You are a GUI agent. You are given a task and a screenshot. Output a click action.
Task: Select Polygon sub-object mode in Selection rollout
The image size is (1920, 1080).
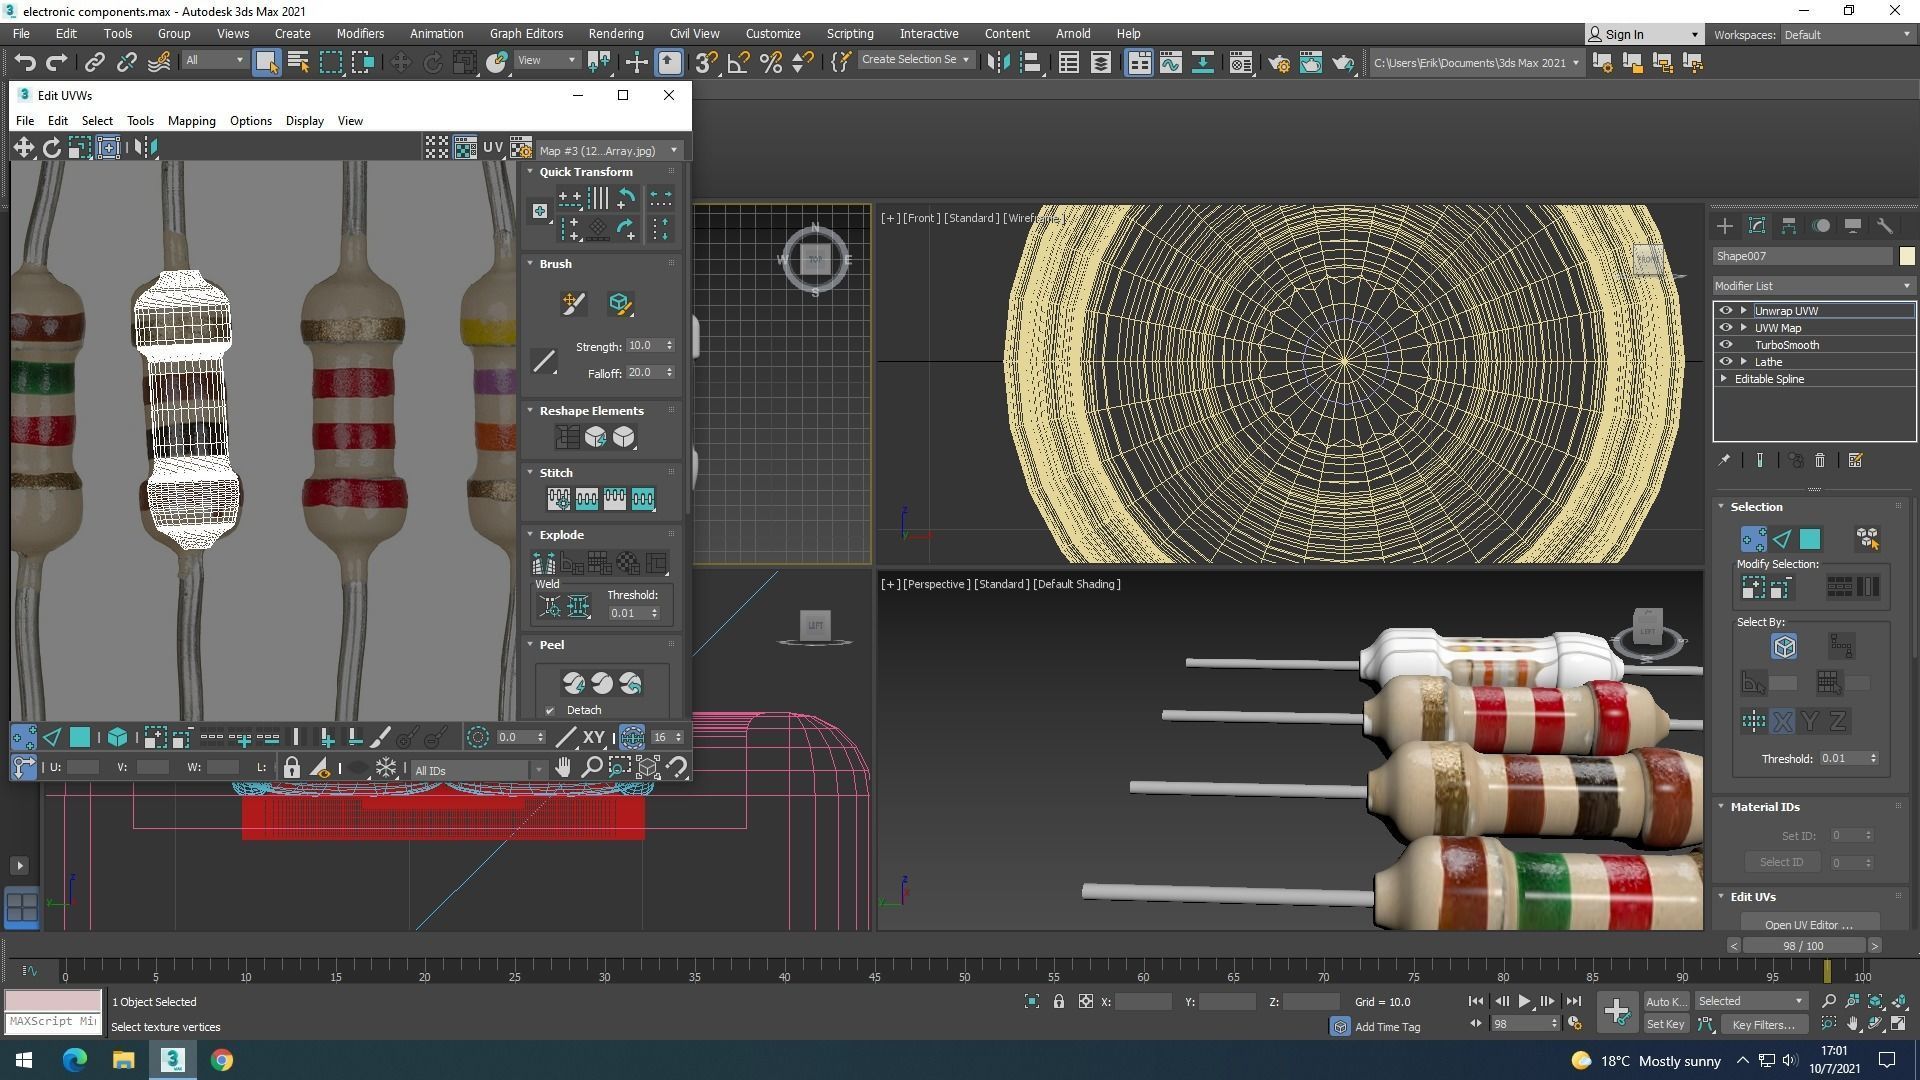1810,540
